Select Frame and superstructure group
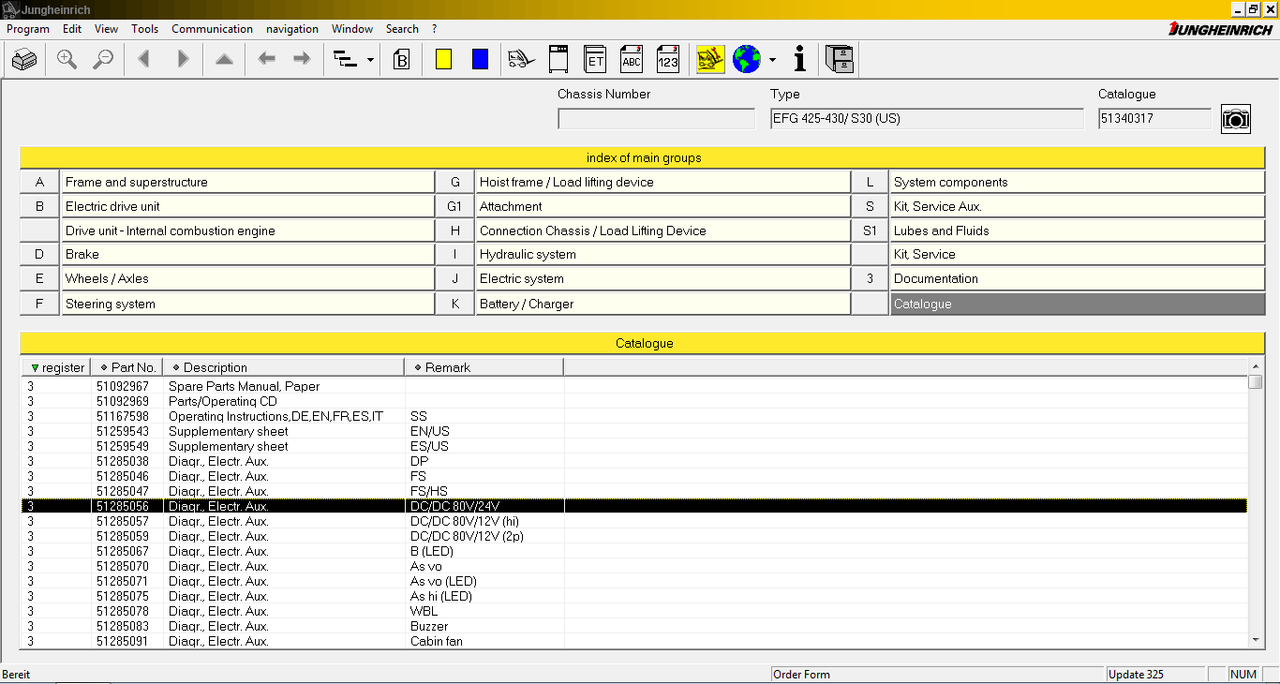The height and width of the screenshot is (684, 1280). (247, 182)
